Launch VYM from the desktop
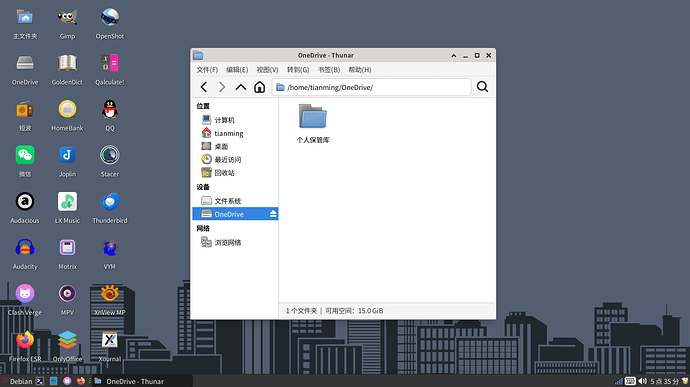 [110, 254]
